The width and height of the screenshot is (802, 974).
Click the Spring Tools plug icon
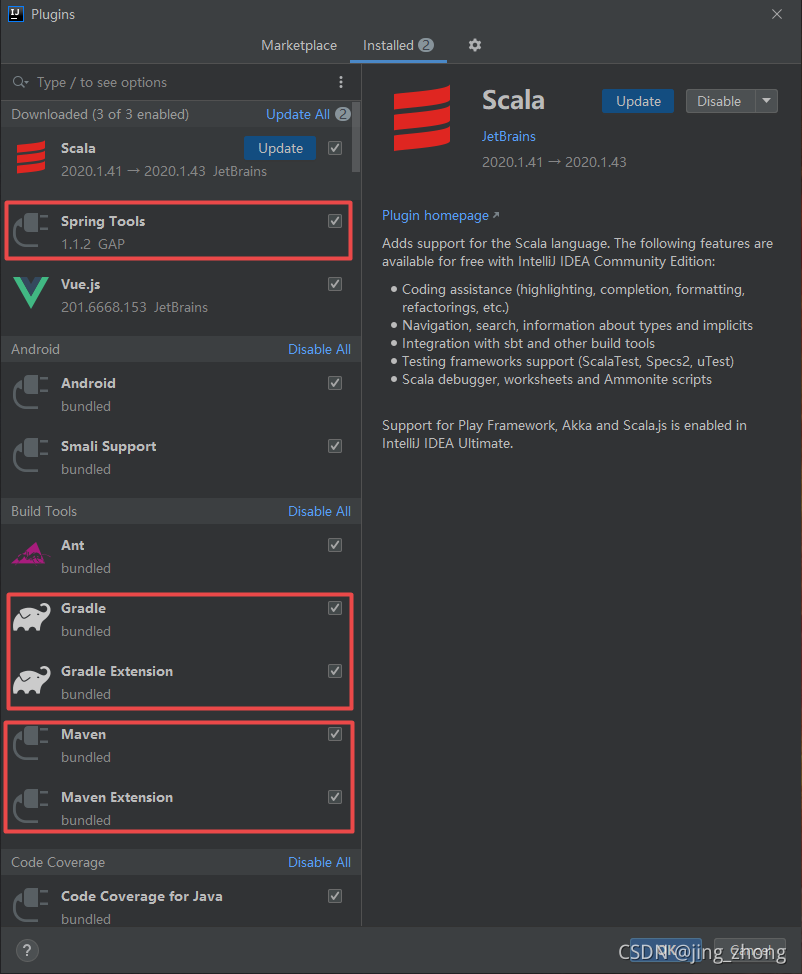tap(31, 230)
